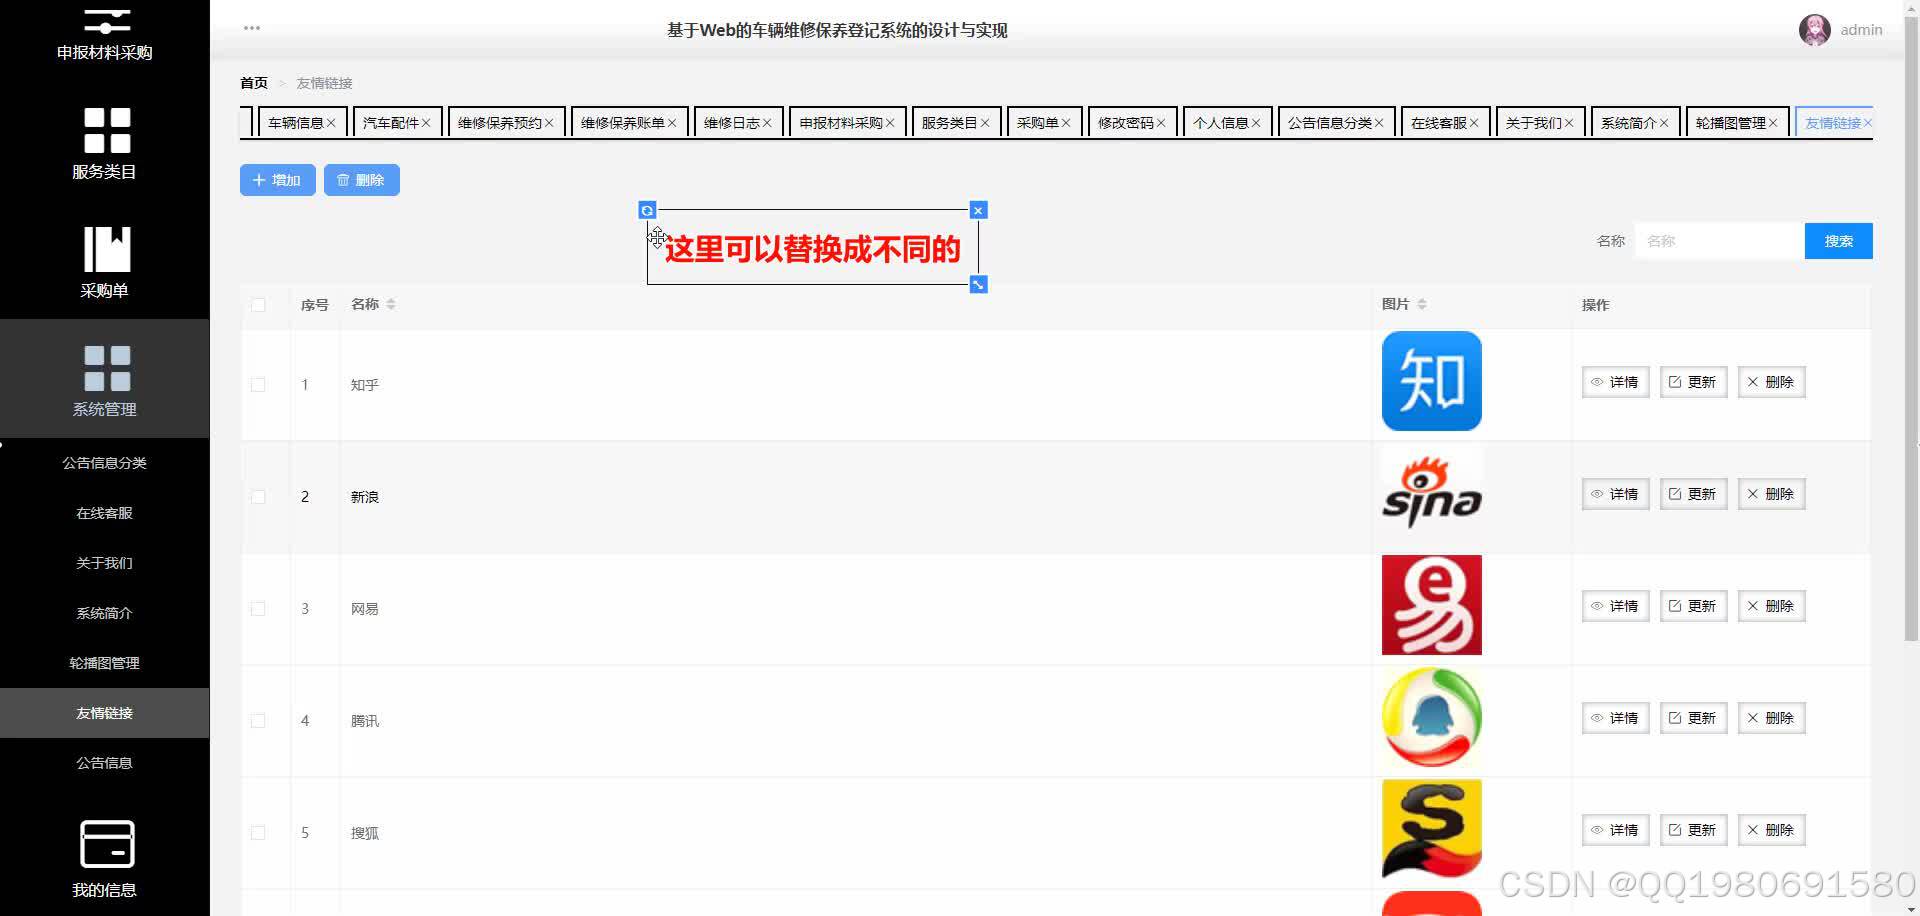
Task: Close the 服务类目 tab
Action: (985, 123)
